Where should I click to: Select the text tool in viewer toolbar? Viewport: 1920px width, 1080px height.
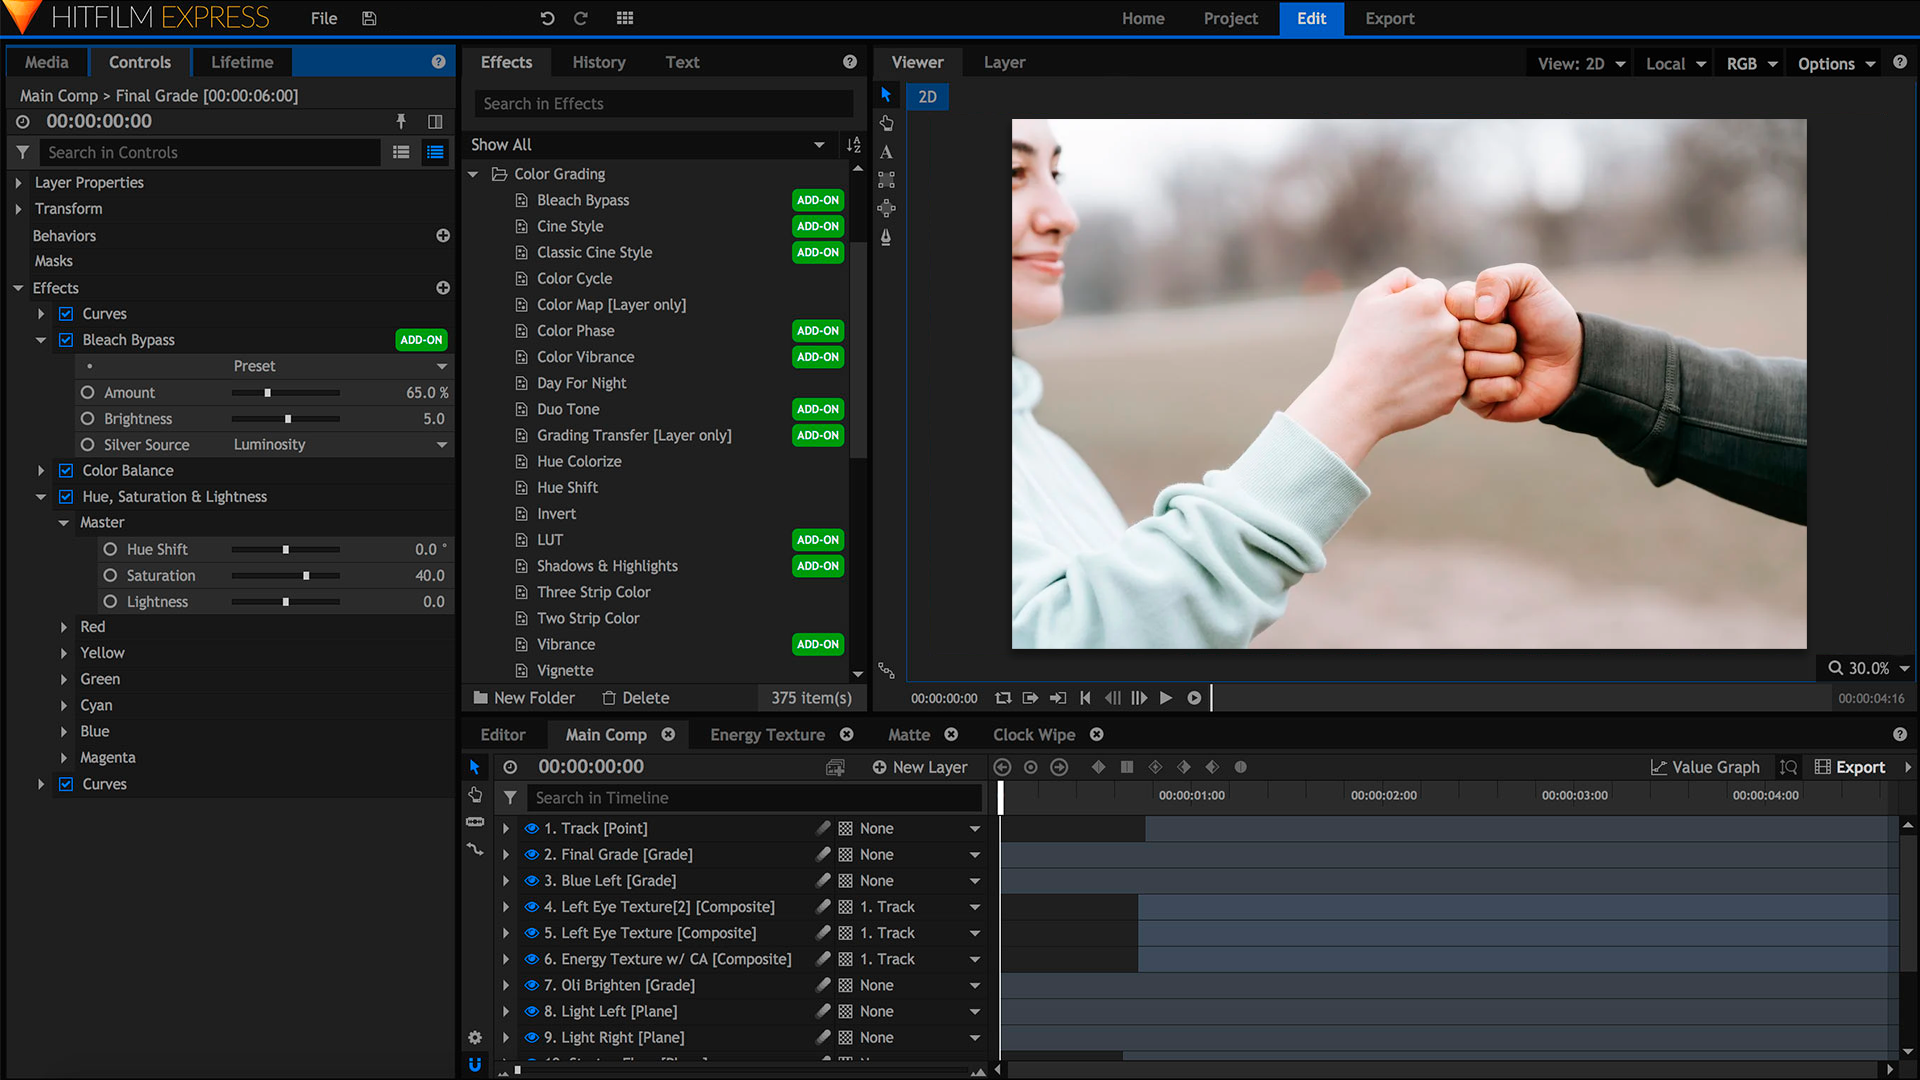(x=890, y=152)
